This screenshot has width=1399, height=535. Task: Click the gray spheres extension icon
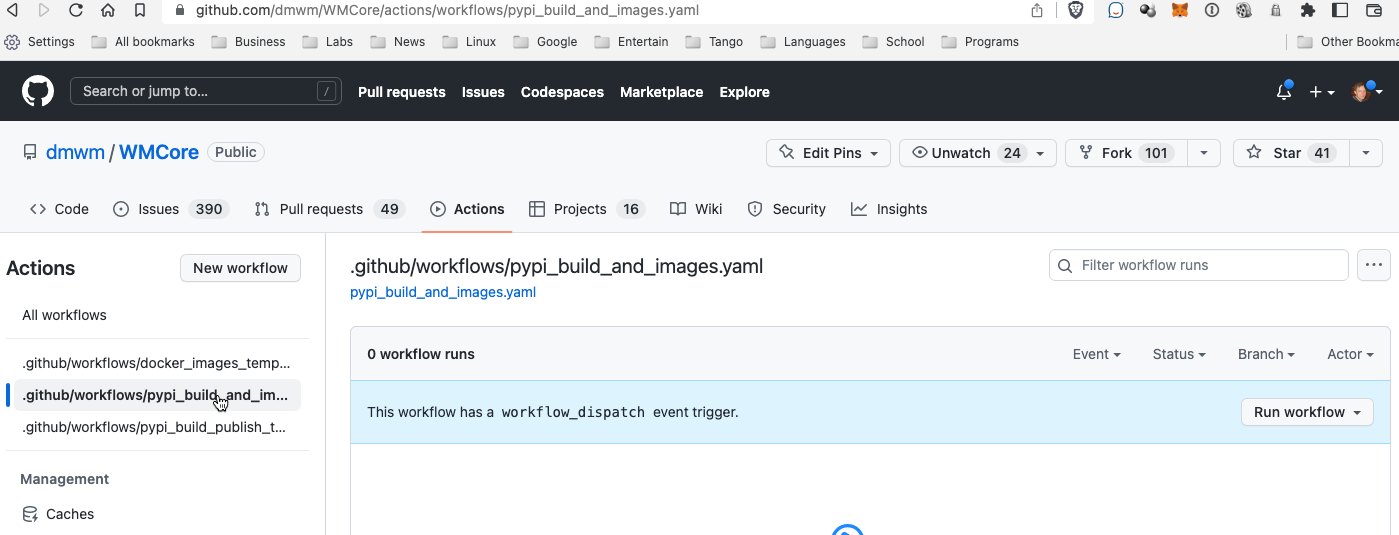[x=1148, y=10]
